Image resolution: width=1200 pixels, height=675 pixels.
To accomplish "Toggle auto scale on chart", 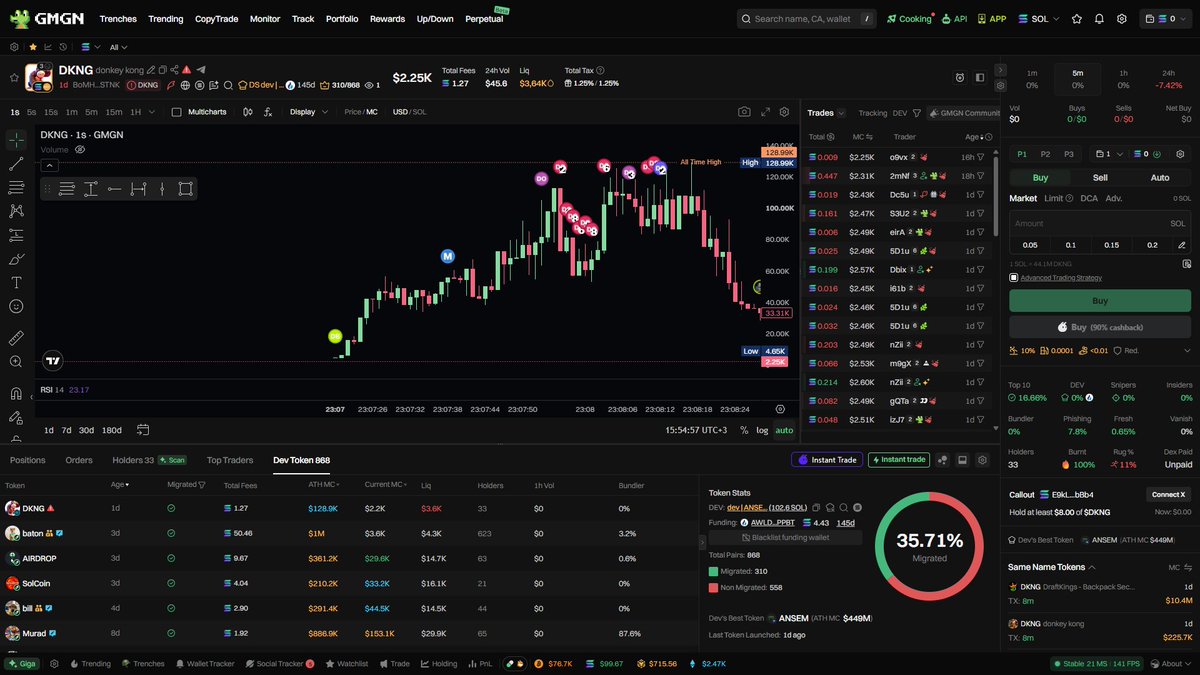I will (784, 430).
